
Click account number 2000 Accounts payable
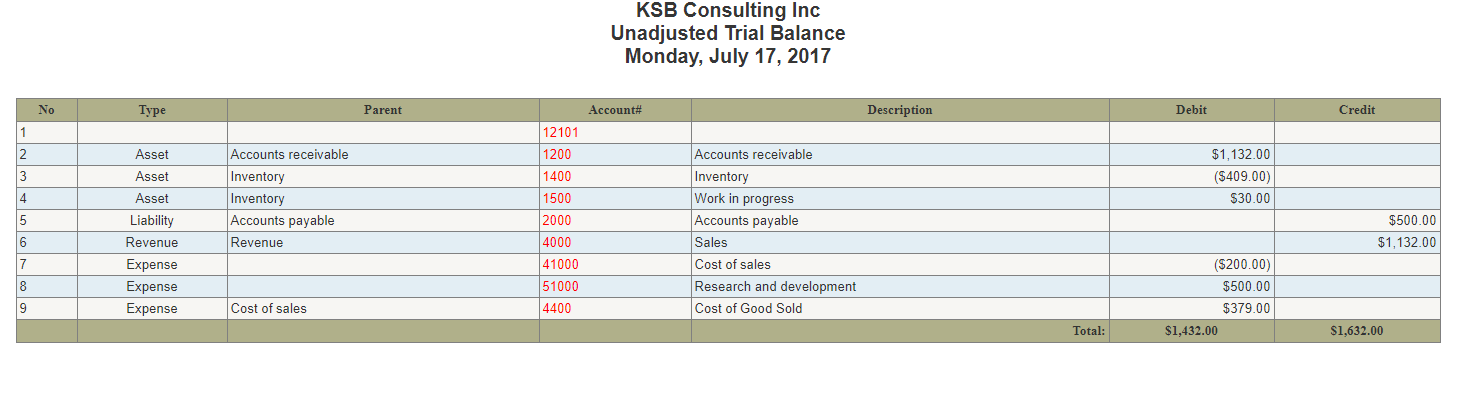click(x=557, y=221)
